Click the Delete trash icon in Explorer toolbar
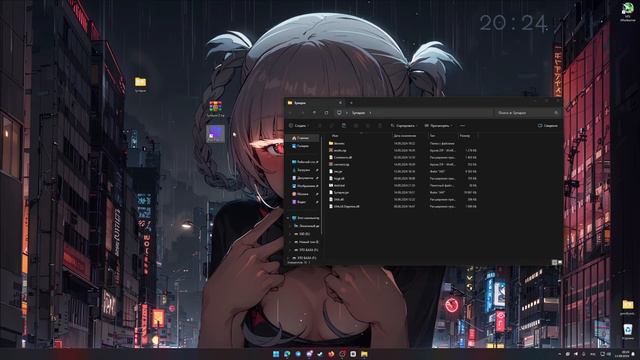640x360 pixels. point(380,126)
